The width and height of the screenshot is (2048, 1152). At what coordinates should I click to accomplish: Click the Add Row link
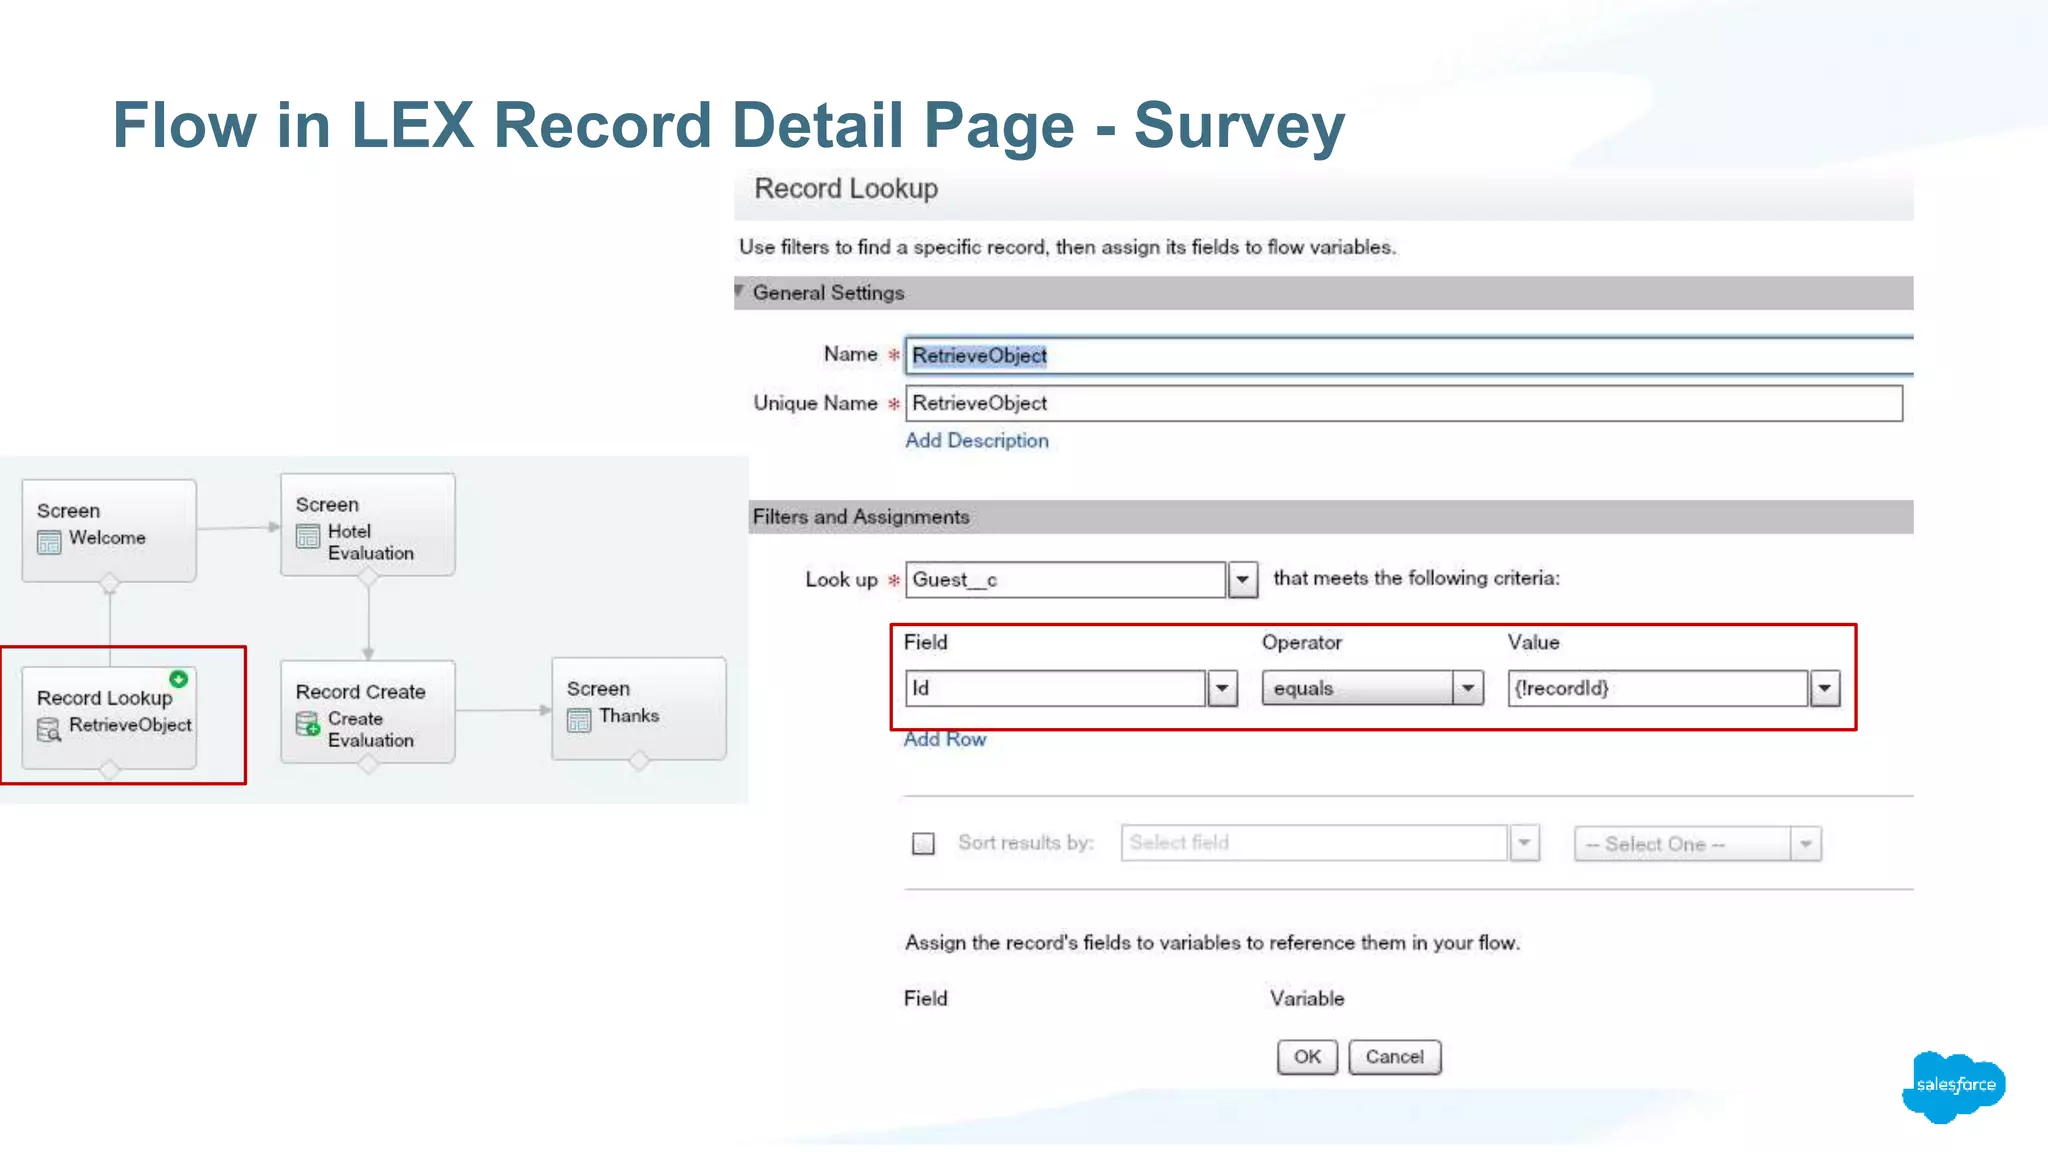(x=945, y=739)
